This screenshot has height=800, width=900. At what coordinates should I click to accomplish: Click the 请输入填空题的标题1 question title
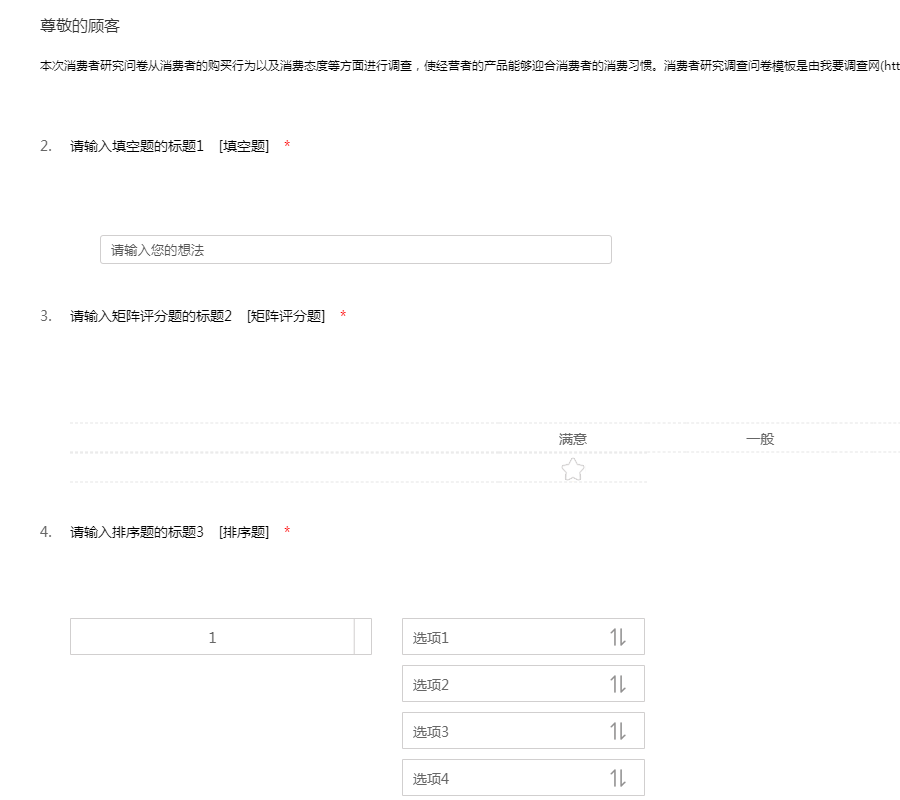coord(137,146)
